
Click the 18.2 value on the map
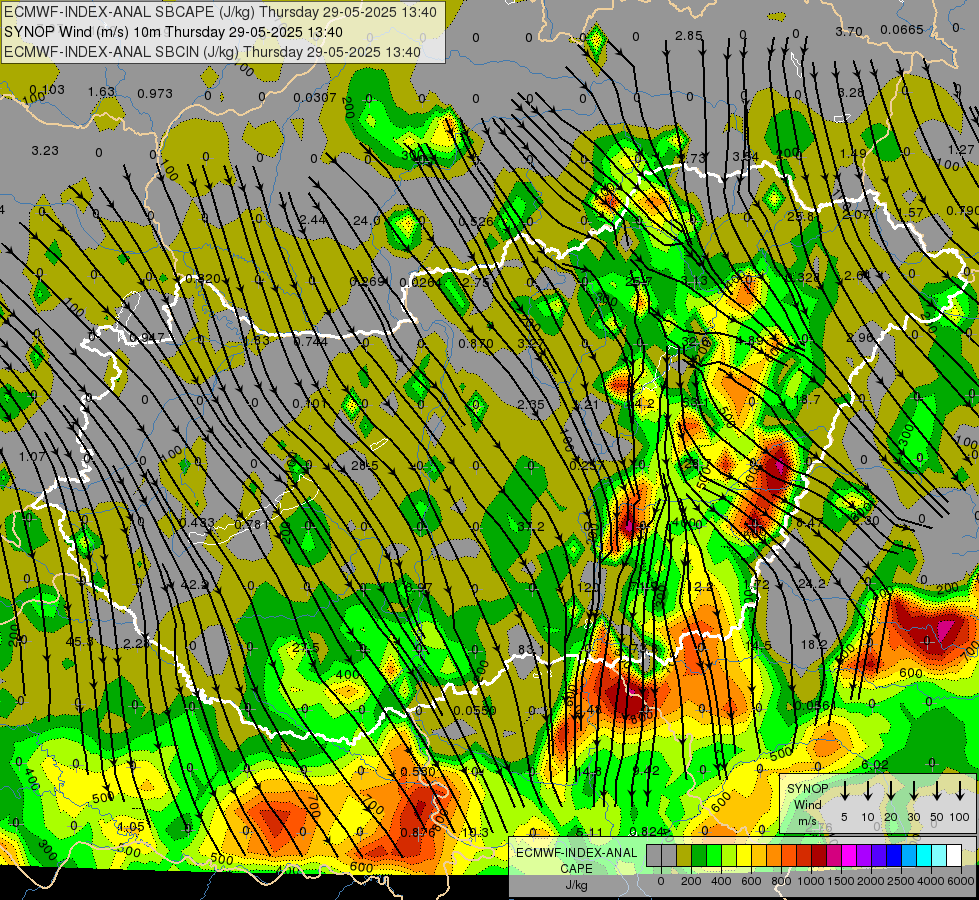814,645
